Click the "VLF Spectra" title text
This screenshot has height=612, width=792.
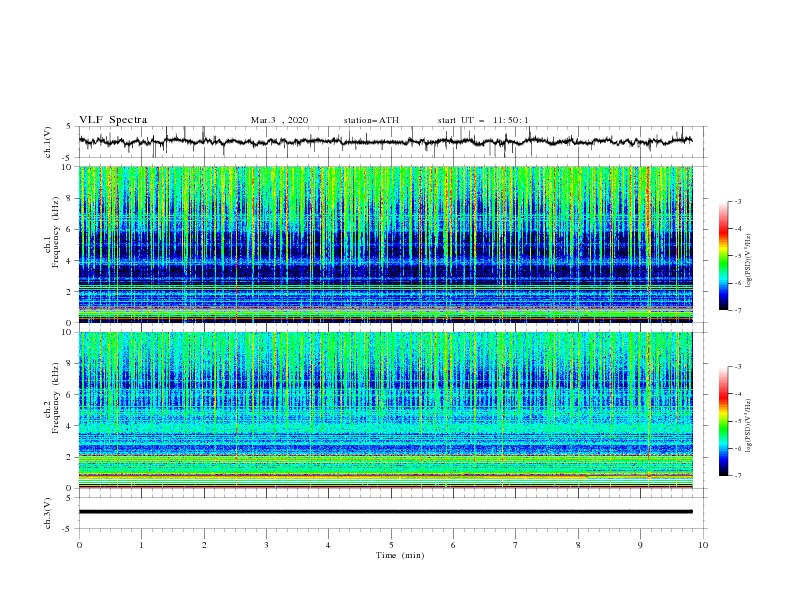[x=113, y=120]
